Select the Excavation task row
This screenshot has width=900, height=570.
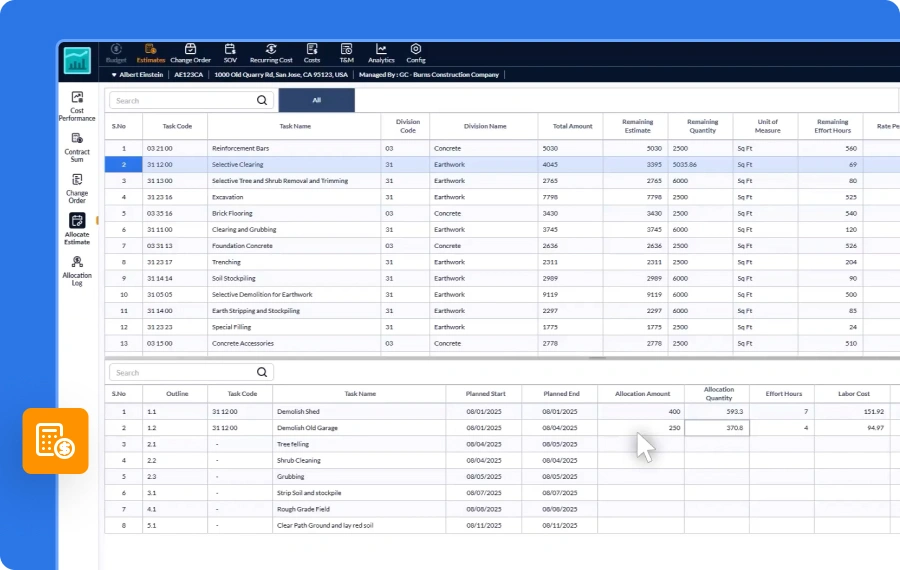tap(502, 197)
